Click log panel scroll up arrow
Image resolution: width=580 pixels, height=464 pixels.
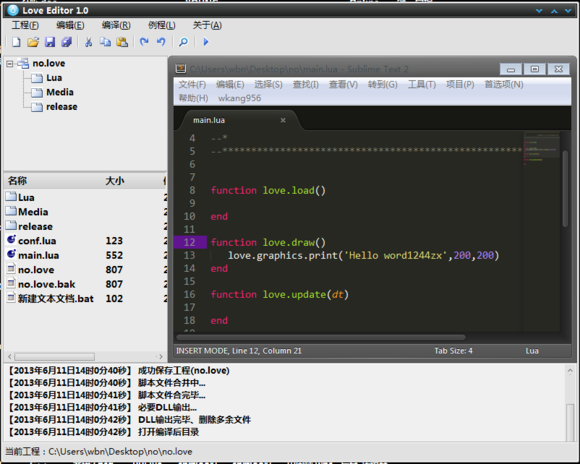pyautogui.click(x=570, y=370)
